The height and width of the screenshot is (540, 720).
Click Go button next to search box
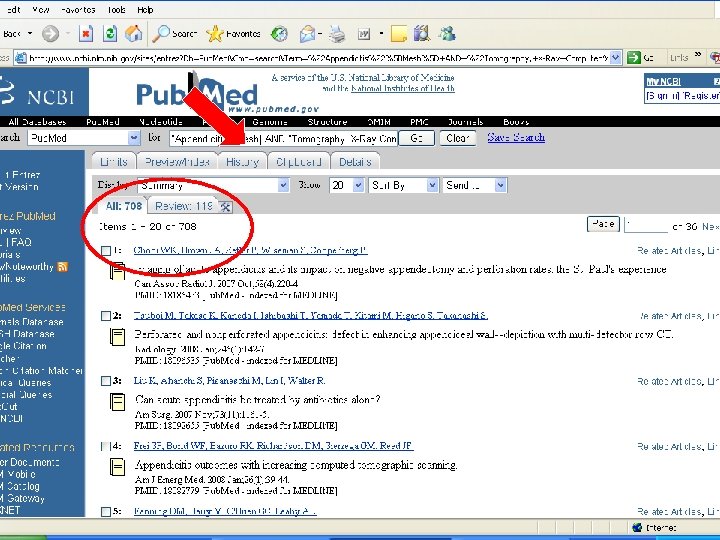click(416, 138)
